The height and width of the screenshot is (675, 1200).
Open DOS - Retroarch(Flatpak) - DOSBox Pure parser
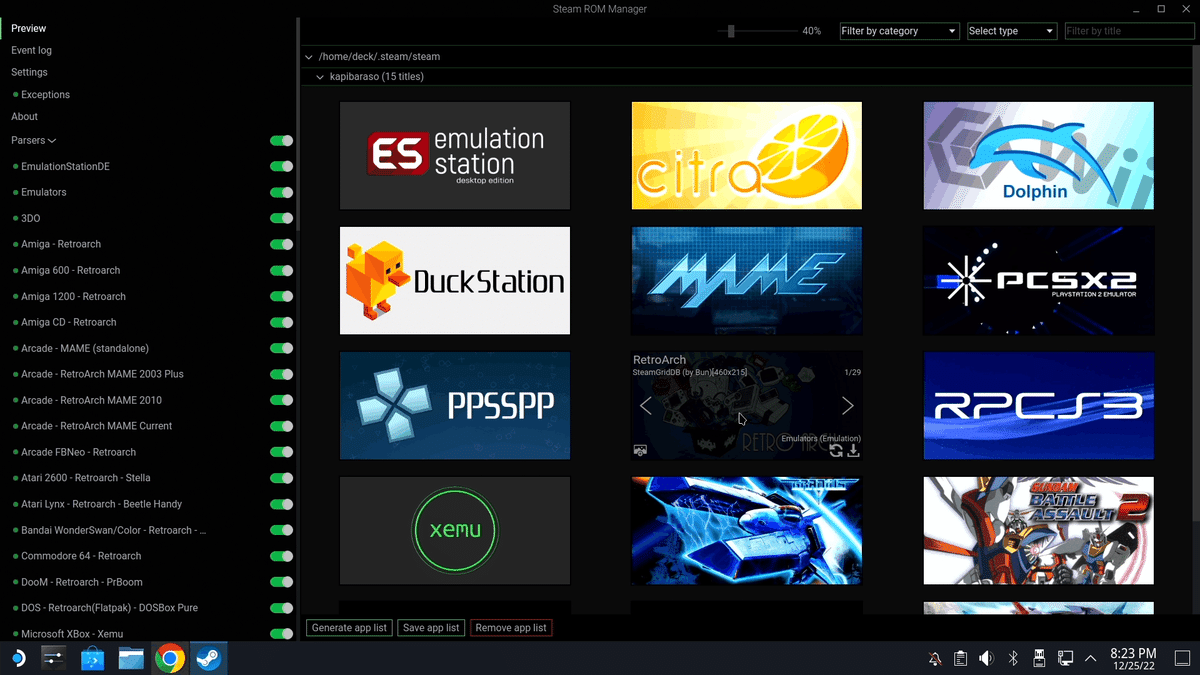(x=110, y=608)
